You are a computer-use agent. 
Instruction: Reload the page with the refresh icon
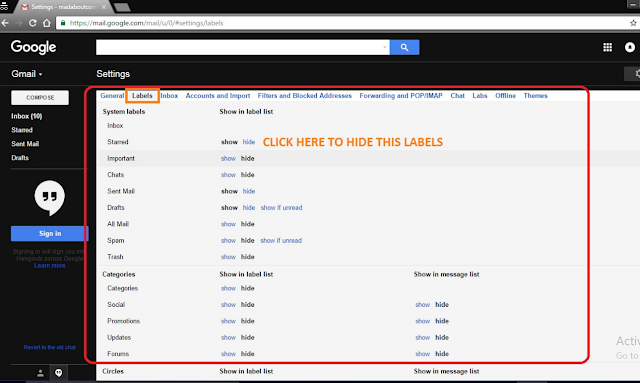coord(33,23)
